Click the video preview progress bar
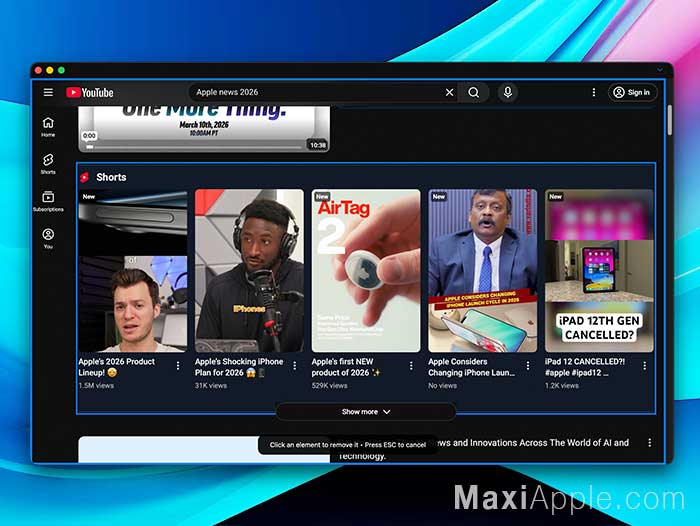Screen dimensions: 700x526 point(195,146)
